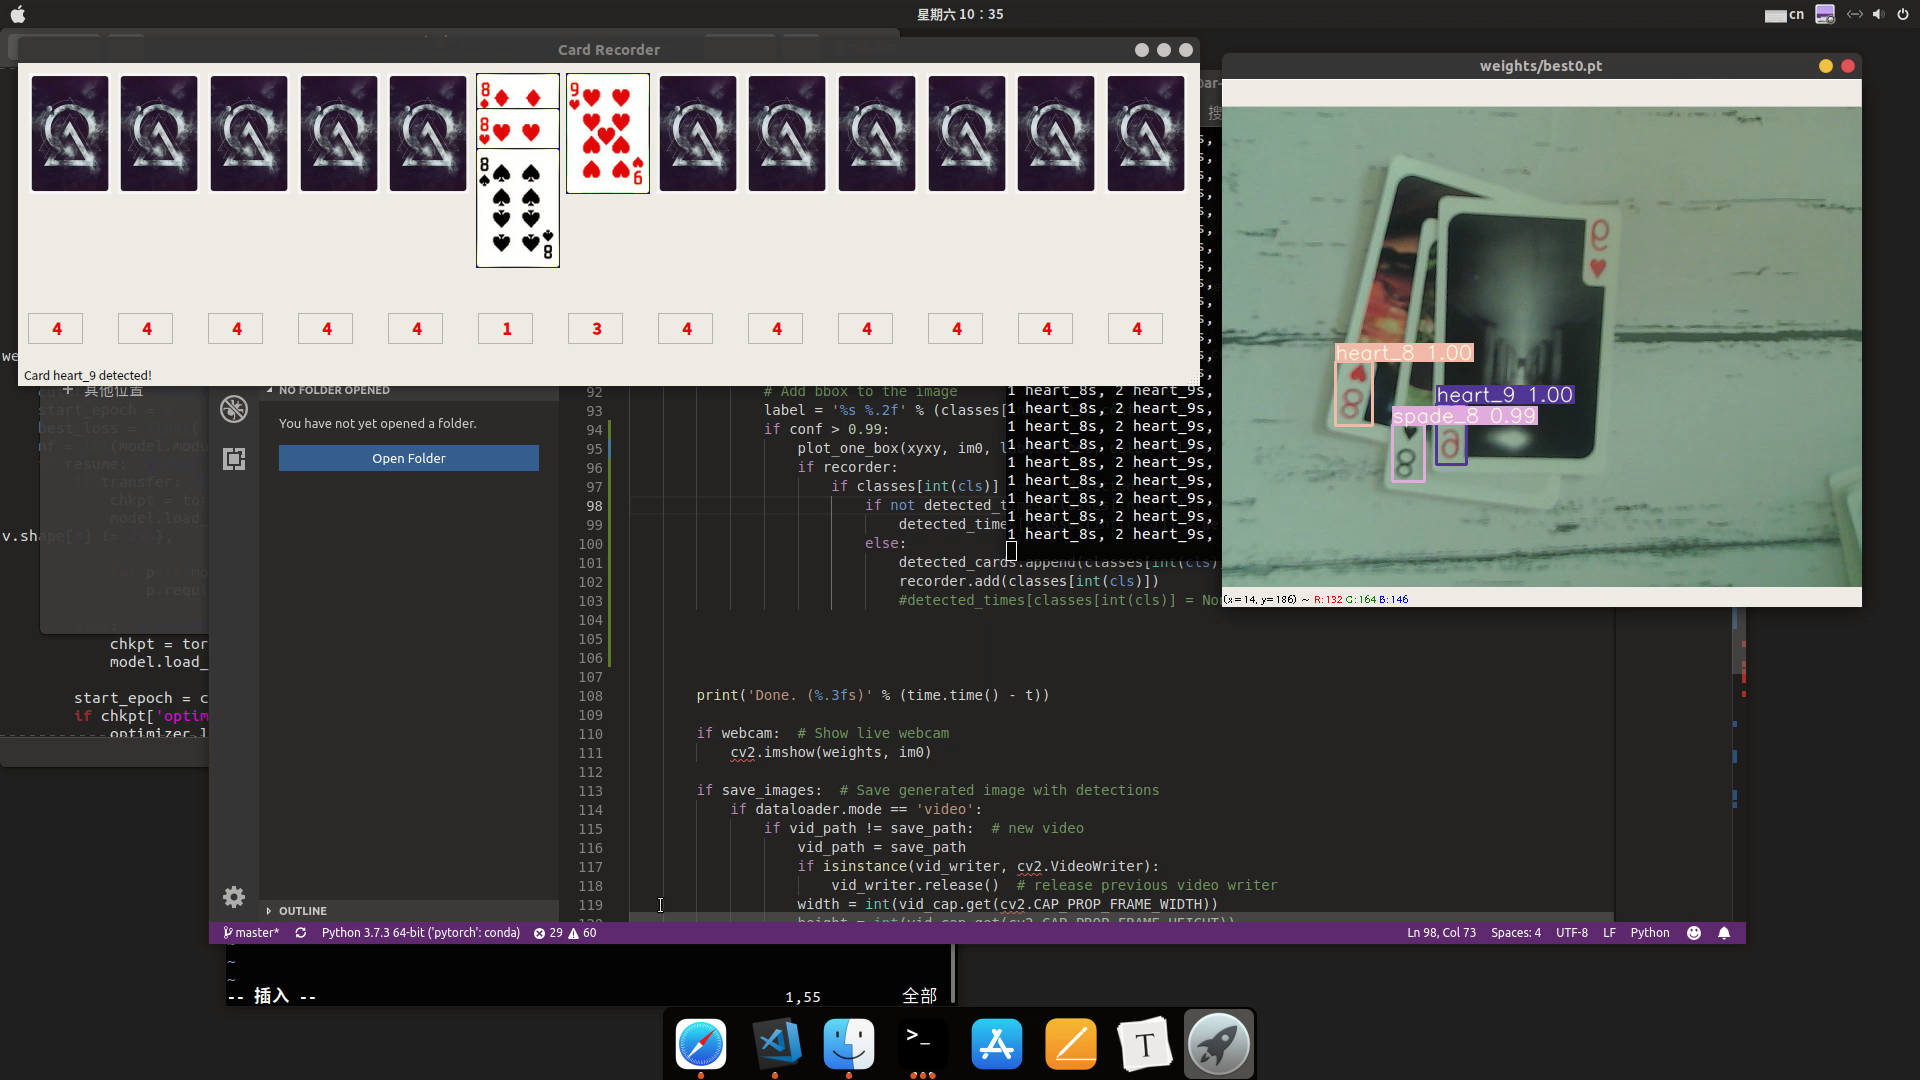Click the Open Folder button

(x=408, y=458)
